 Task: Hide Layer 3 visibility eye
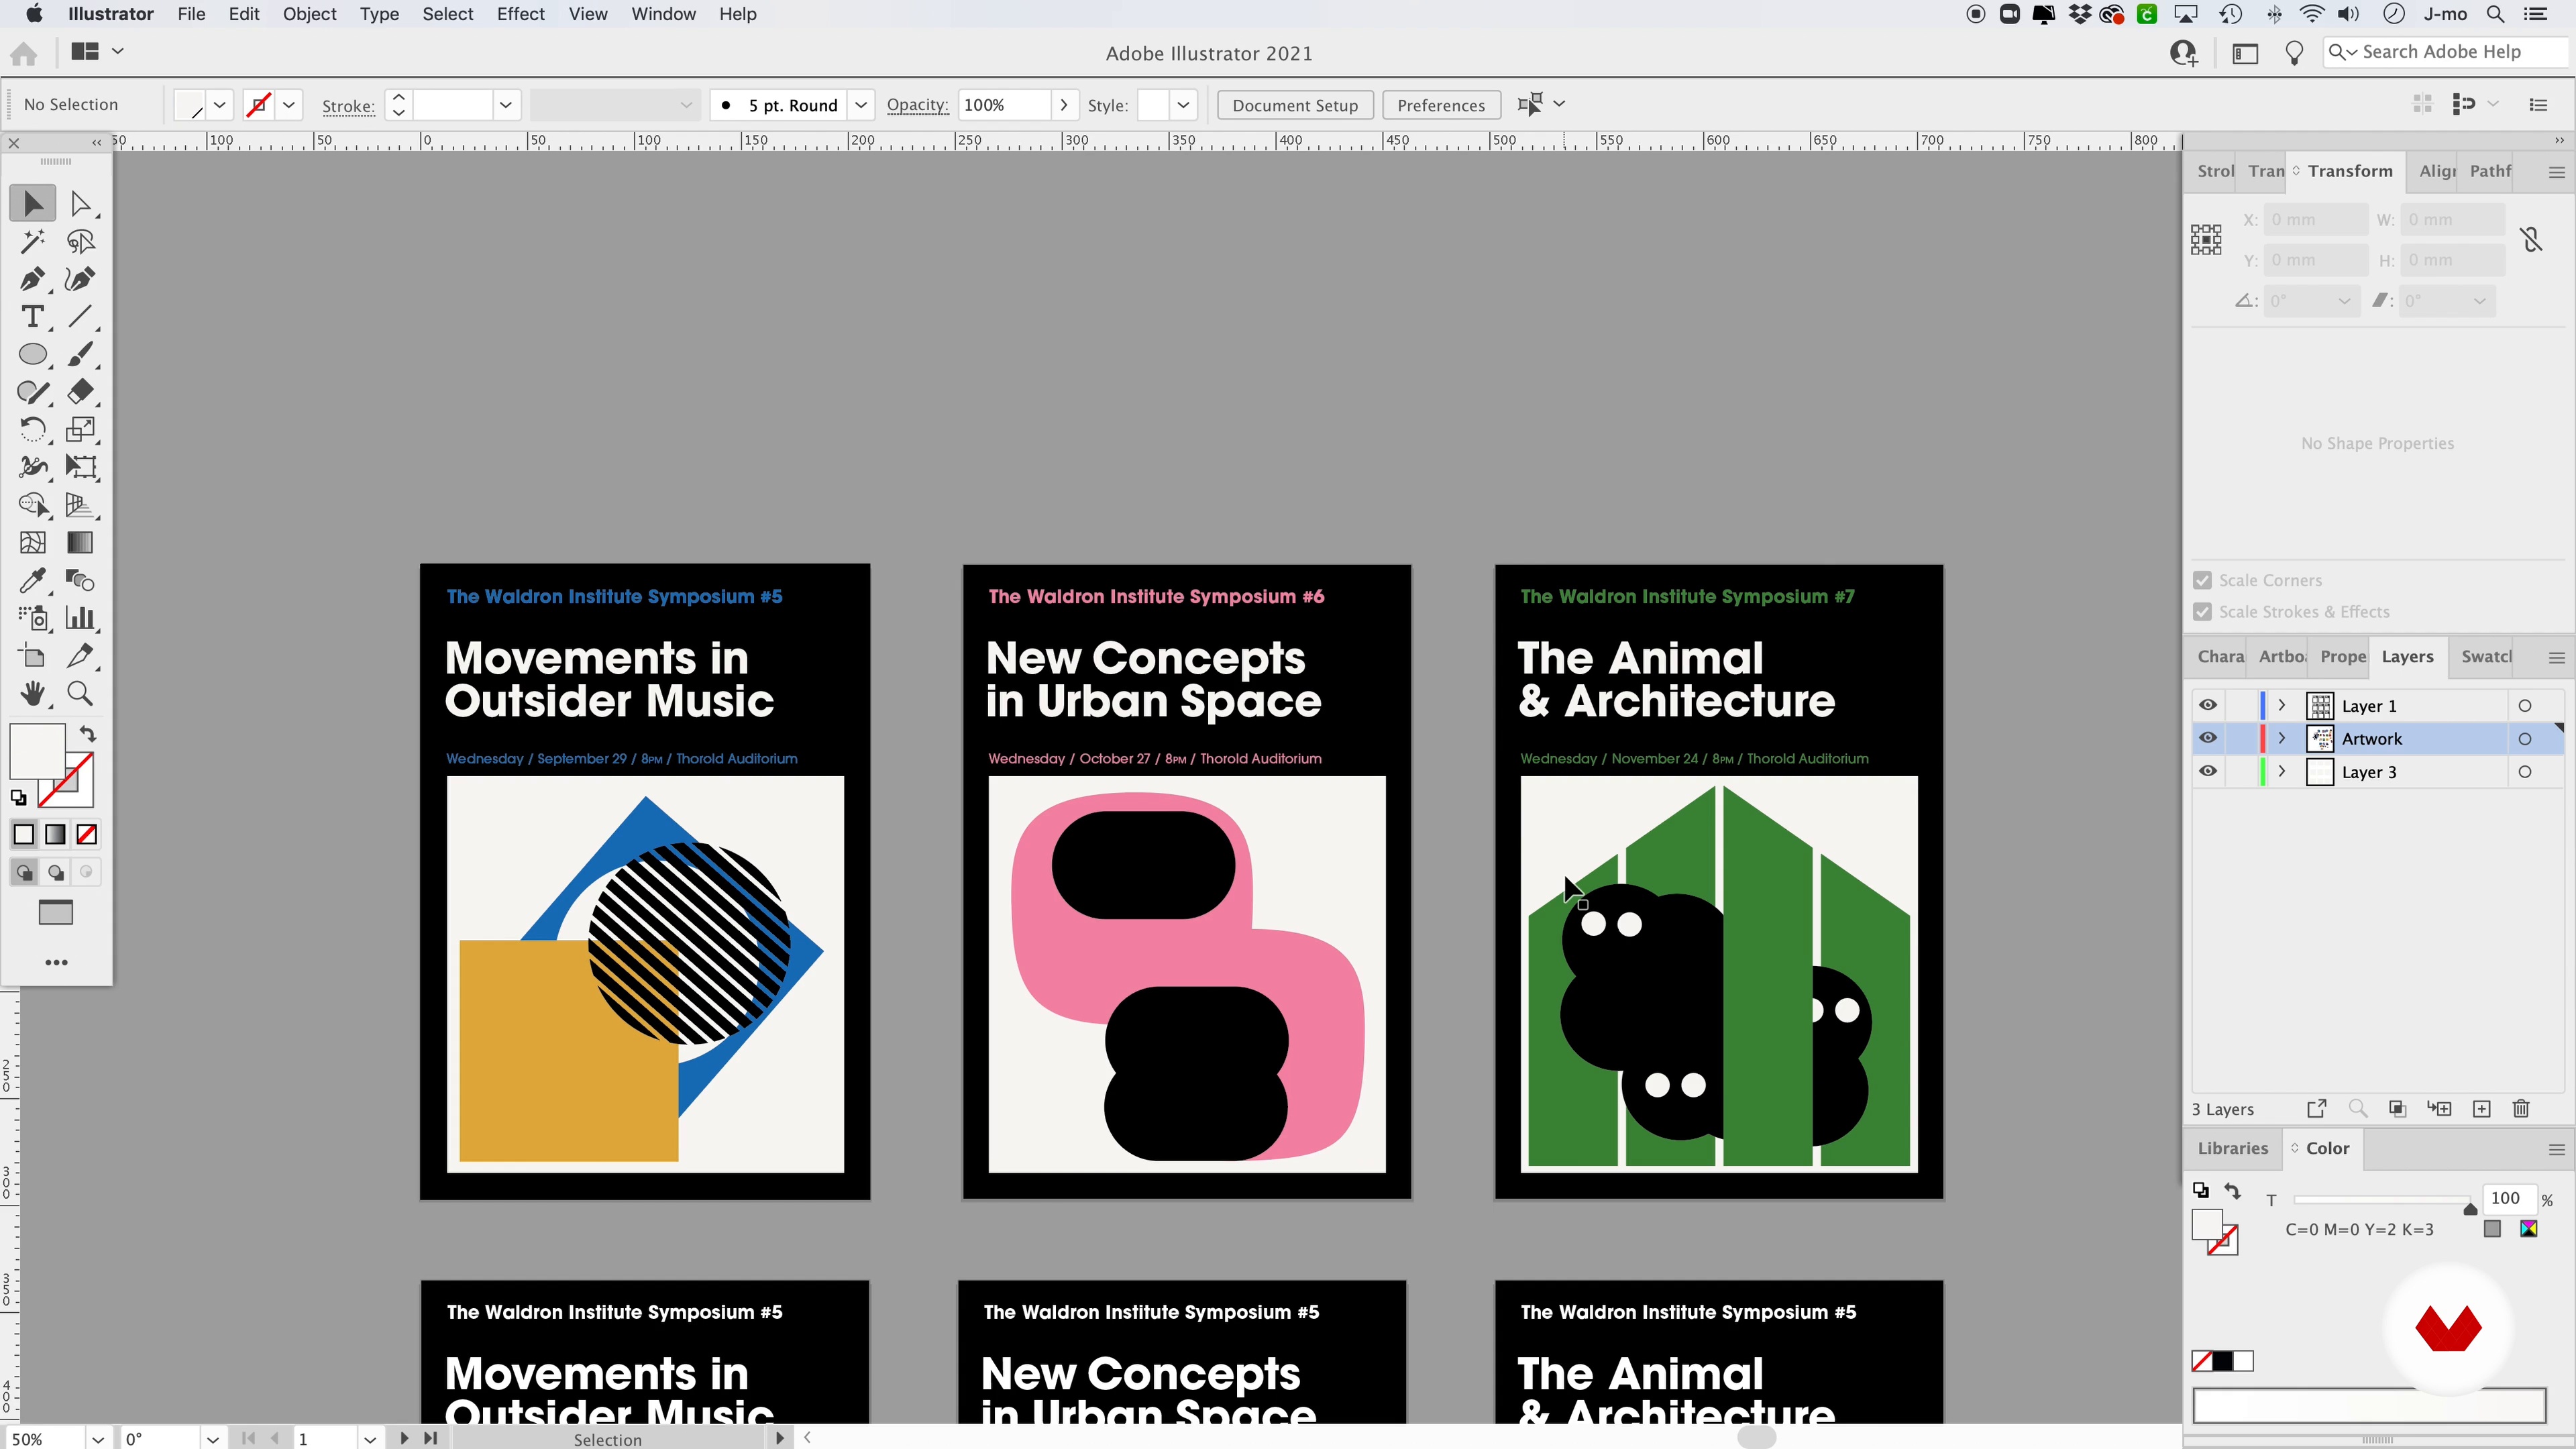tap(2208, 771)
